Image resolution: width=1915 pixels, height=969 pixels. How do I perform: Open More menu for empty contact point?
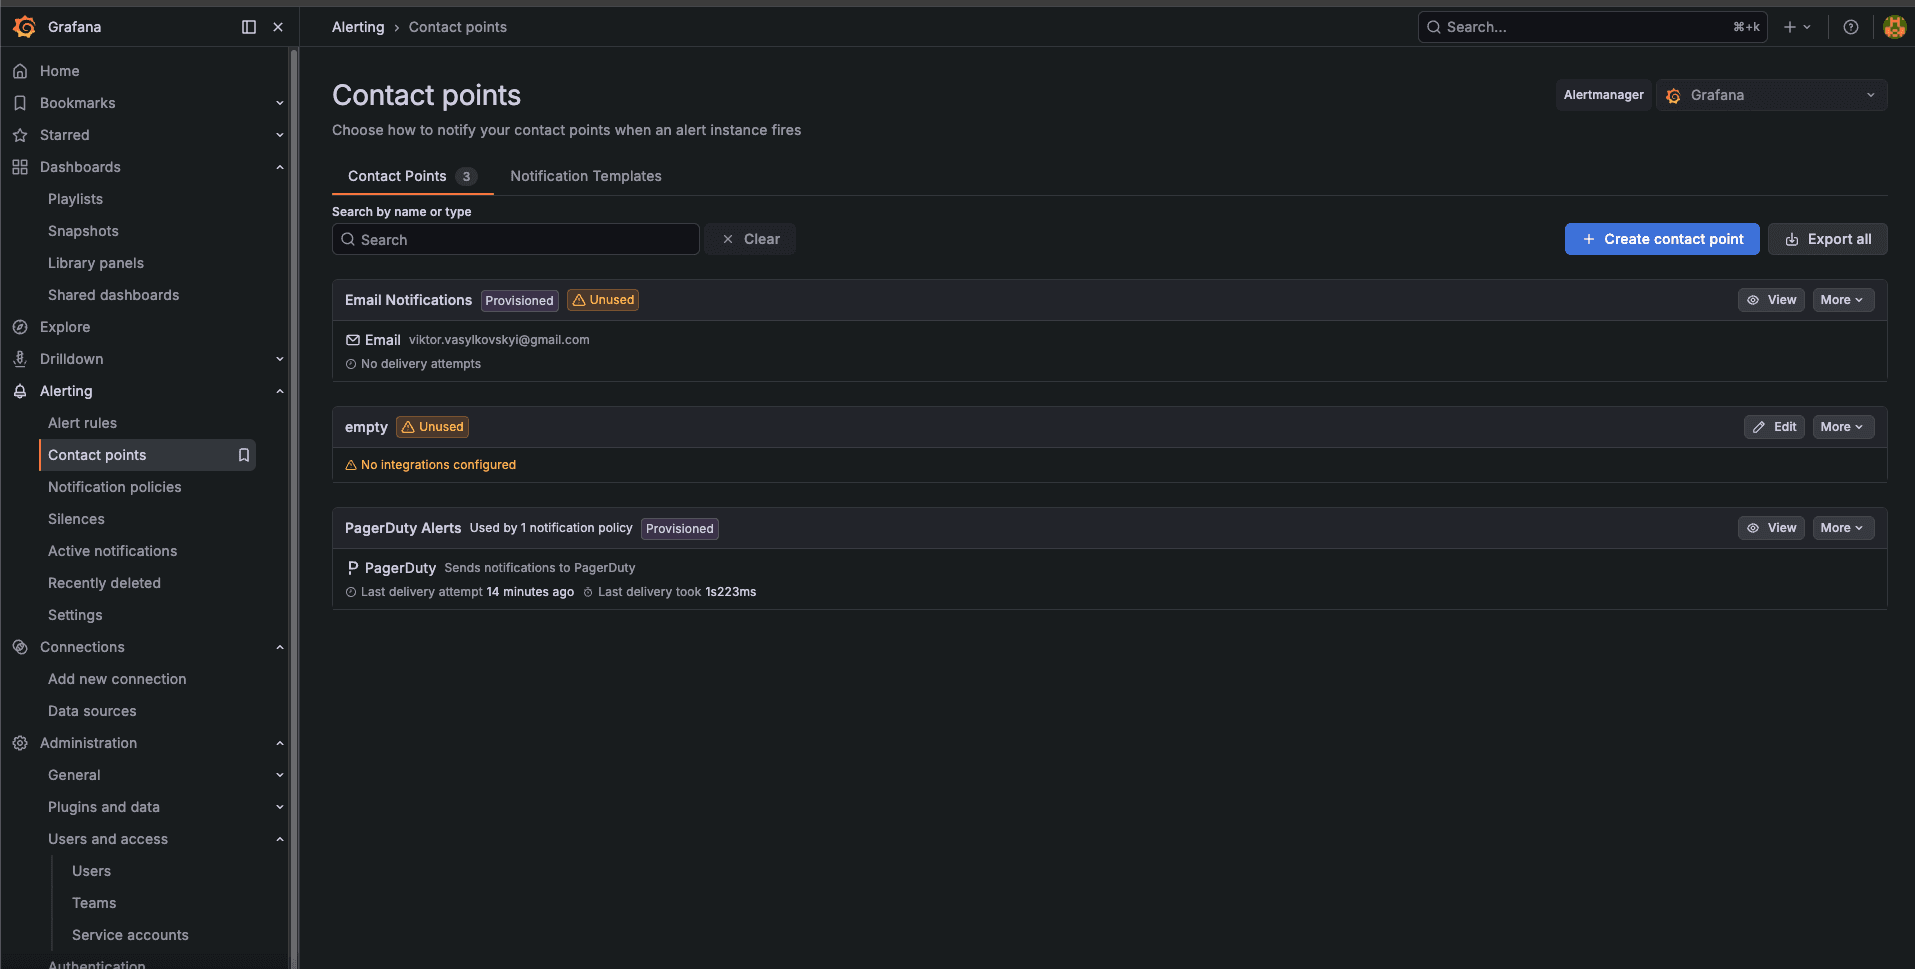(x=1843, y=427)
